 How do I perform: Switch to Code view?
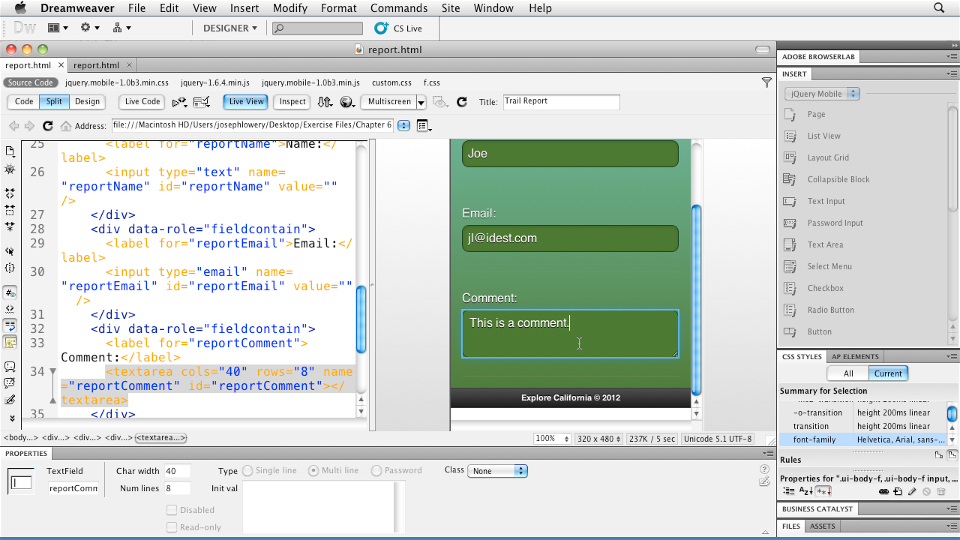coord(24,102)
